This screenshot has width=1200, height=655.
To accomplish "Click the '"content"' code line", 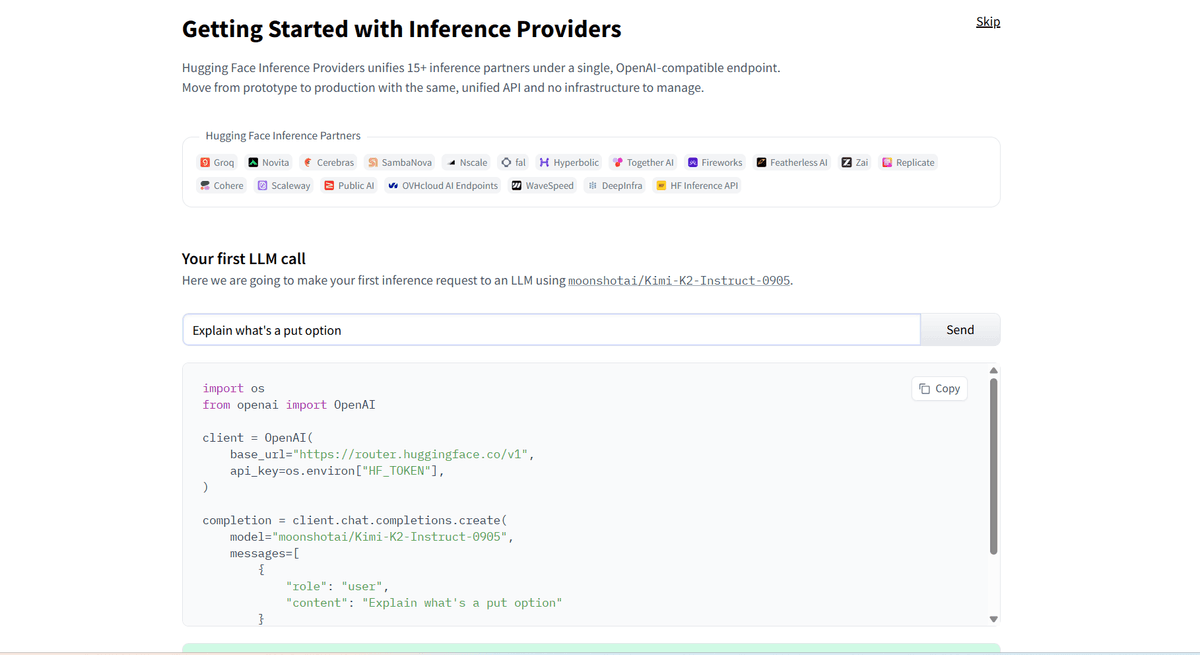I will tap(424, 603).
